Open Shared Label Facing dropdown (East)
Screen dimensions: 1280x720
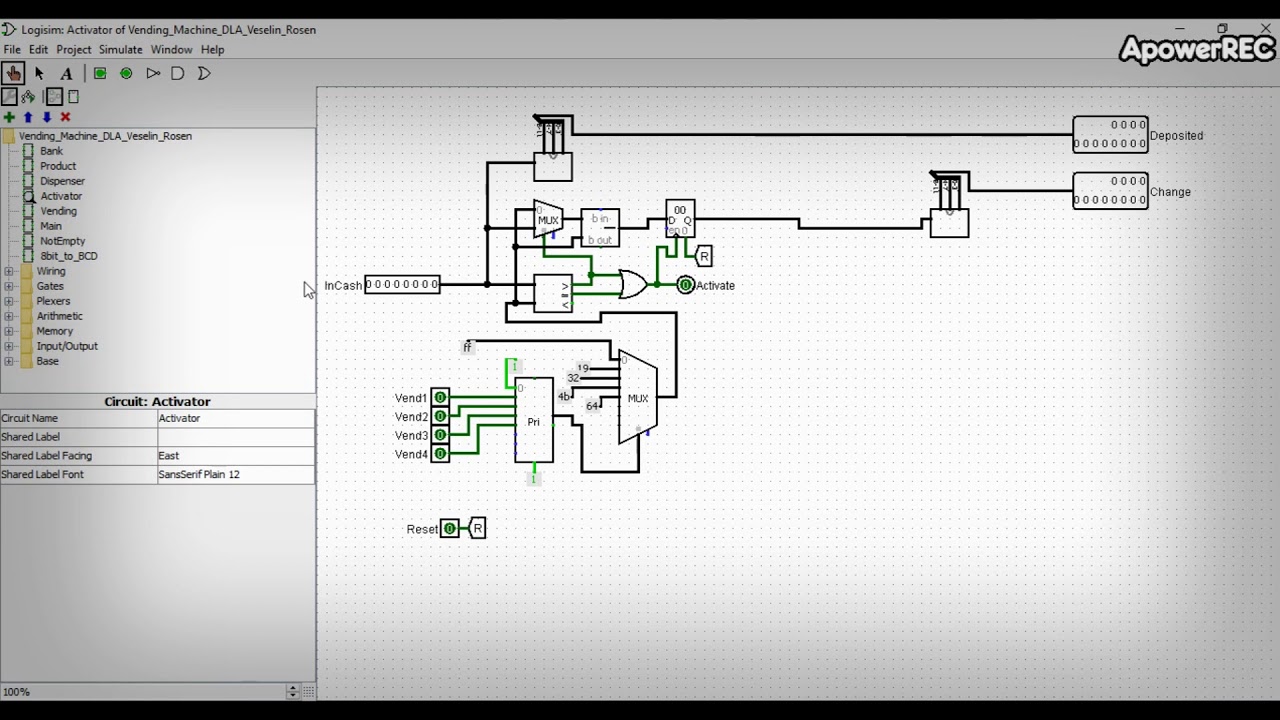236,456
